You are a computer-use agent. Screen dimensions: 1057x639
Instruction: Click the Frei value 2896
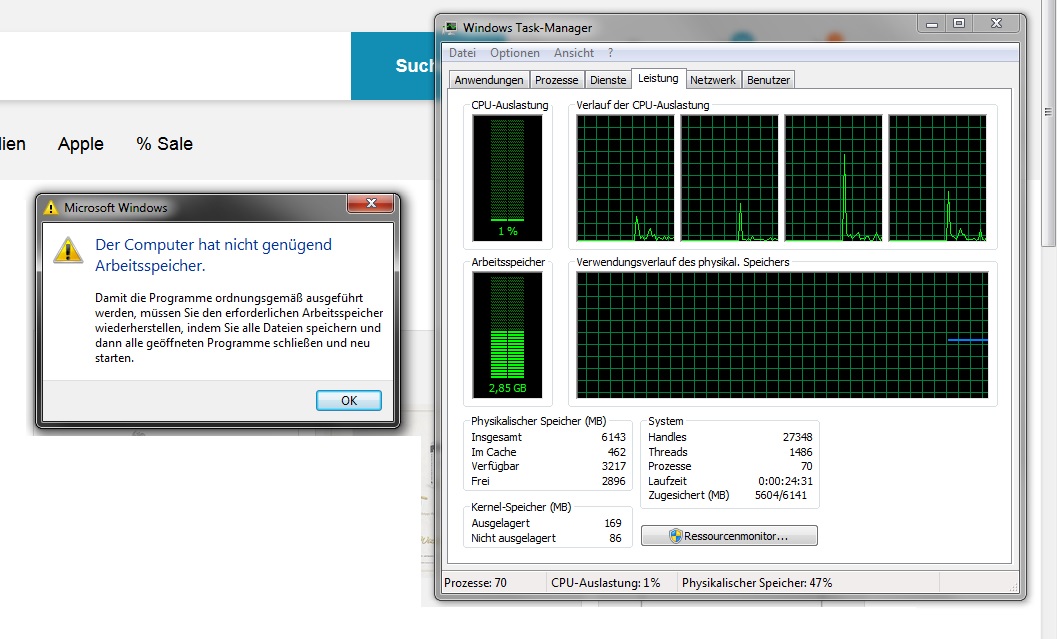click(613, 481)
